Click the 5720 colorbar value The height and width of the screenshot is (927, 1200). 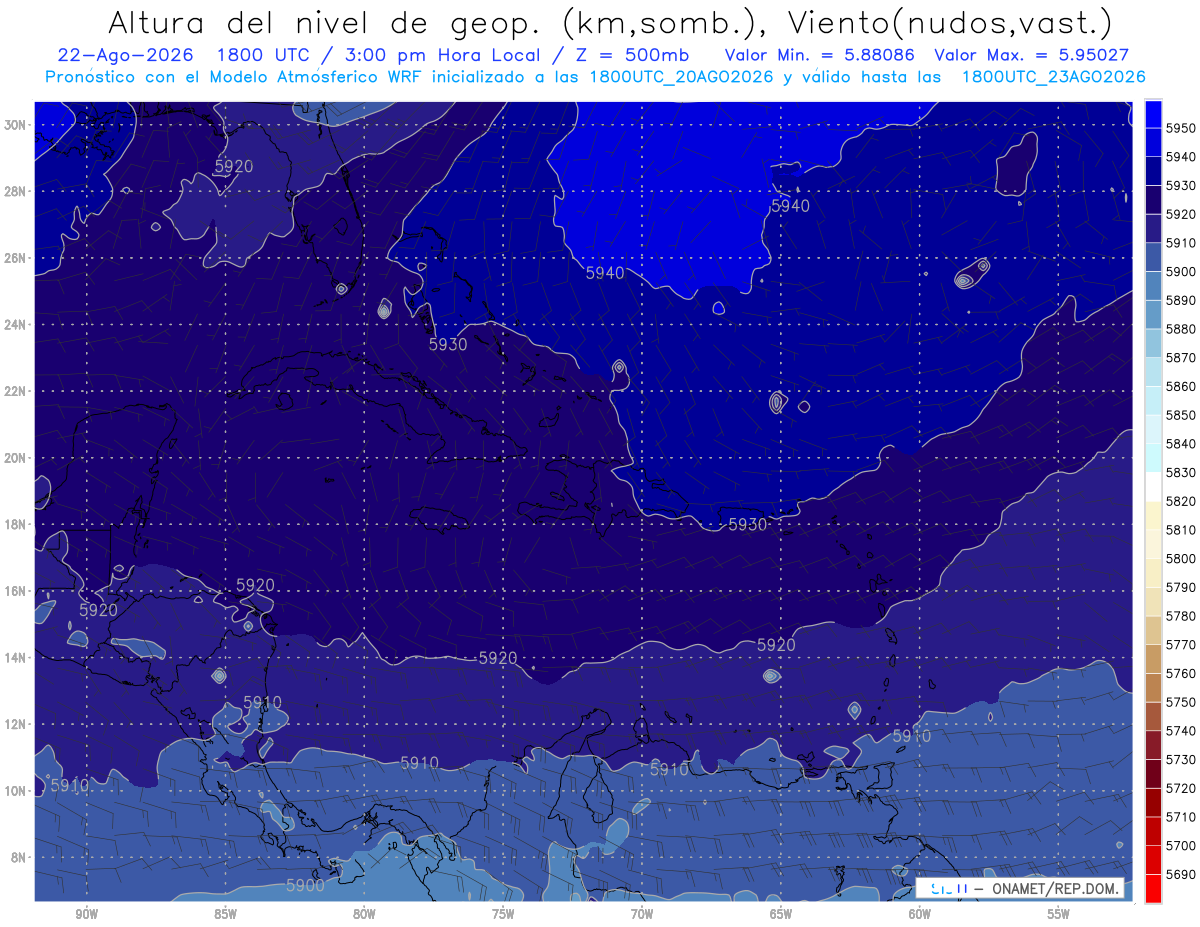(1181, 788)
